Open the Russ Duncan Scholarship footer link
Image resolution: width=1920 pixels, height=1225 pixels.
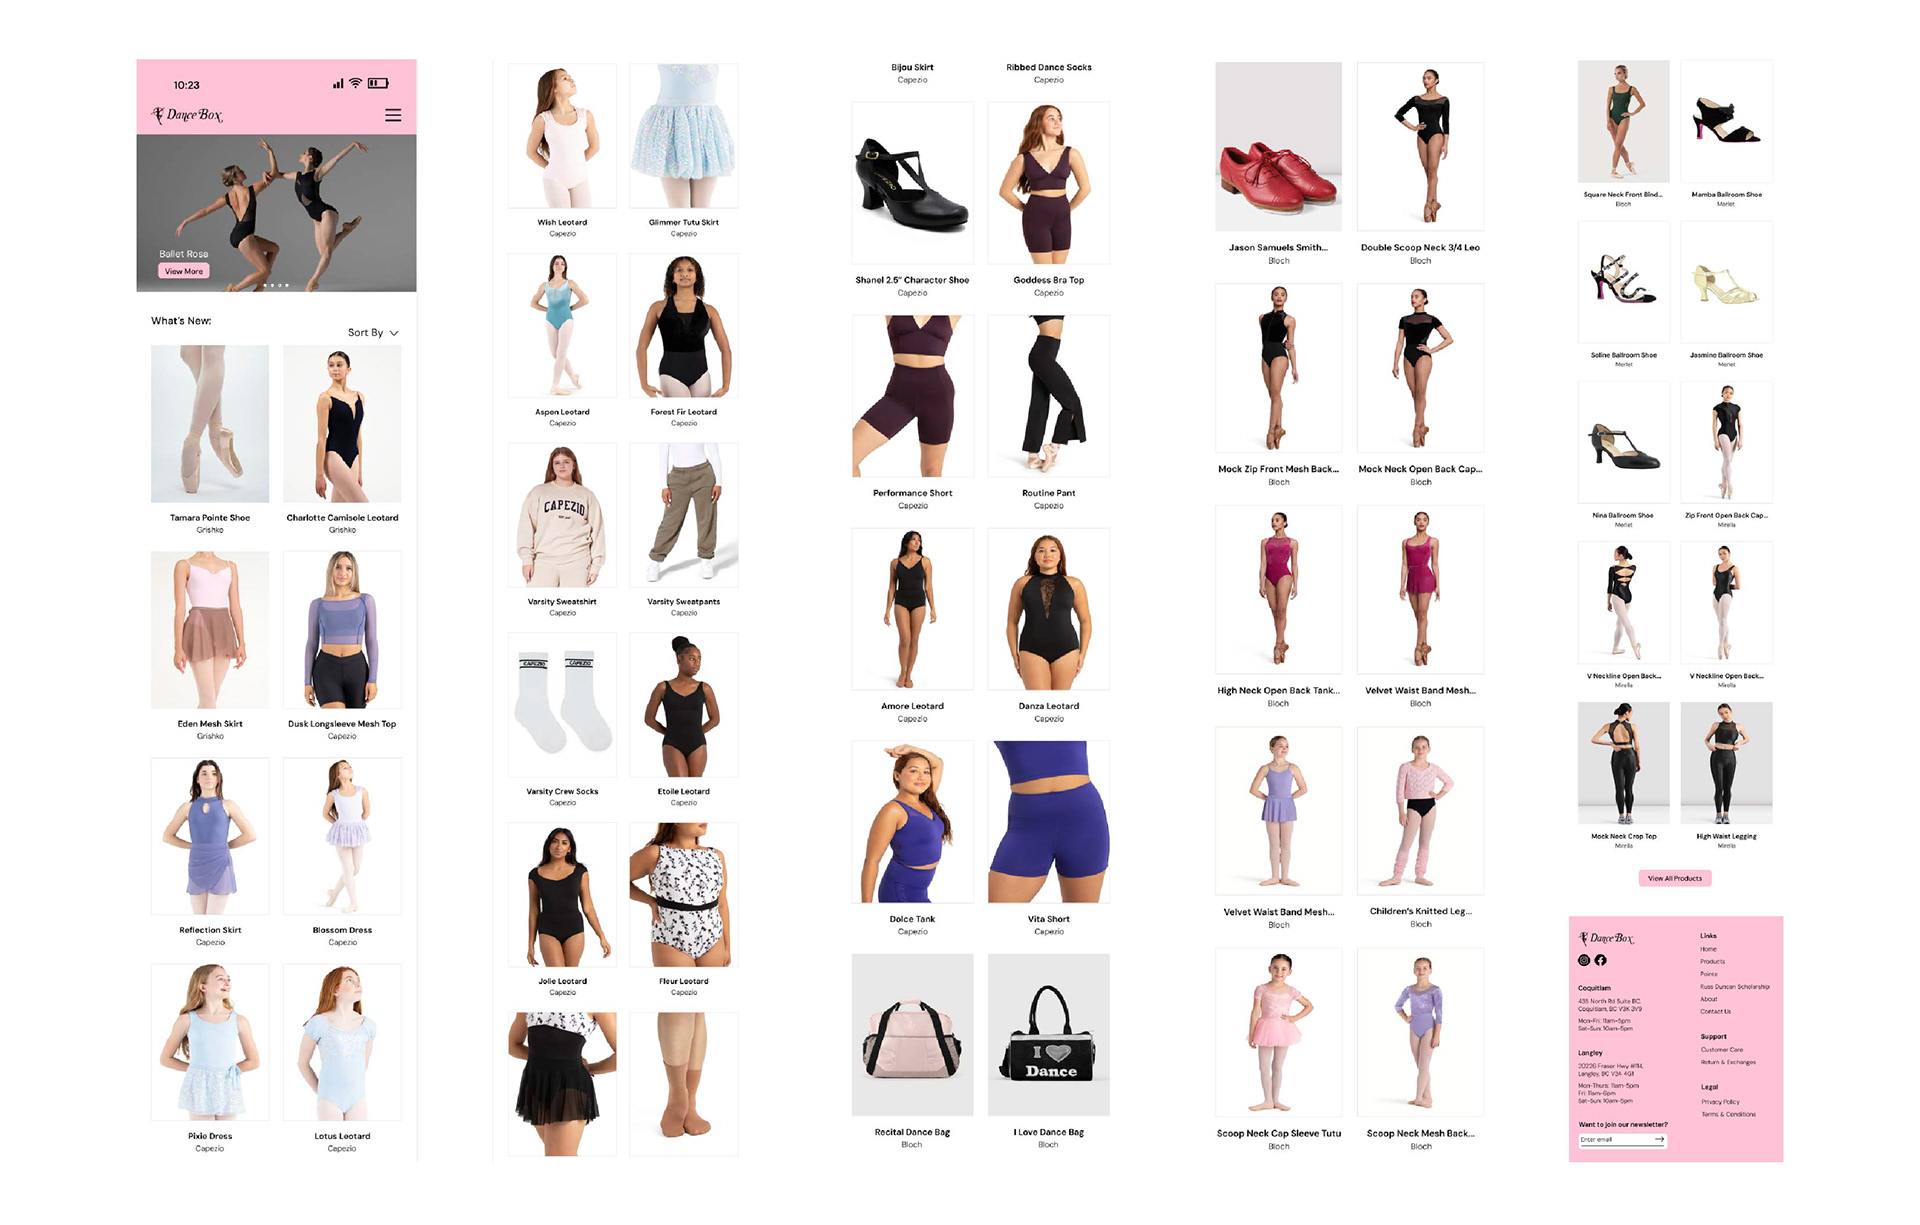[1734, 987]
